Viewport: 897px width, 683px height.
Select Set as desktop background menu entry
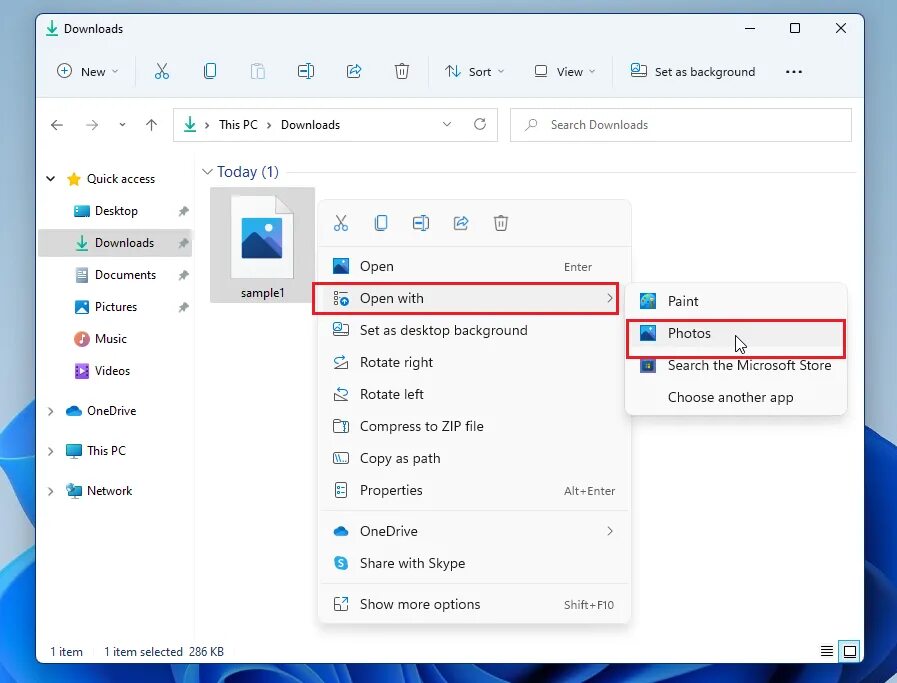click(x=474, y=331)
